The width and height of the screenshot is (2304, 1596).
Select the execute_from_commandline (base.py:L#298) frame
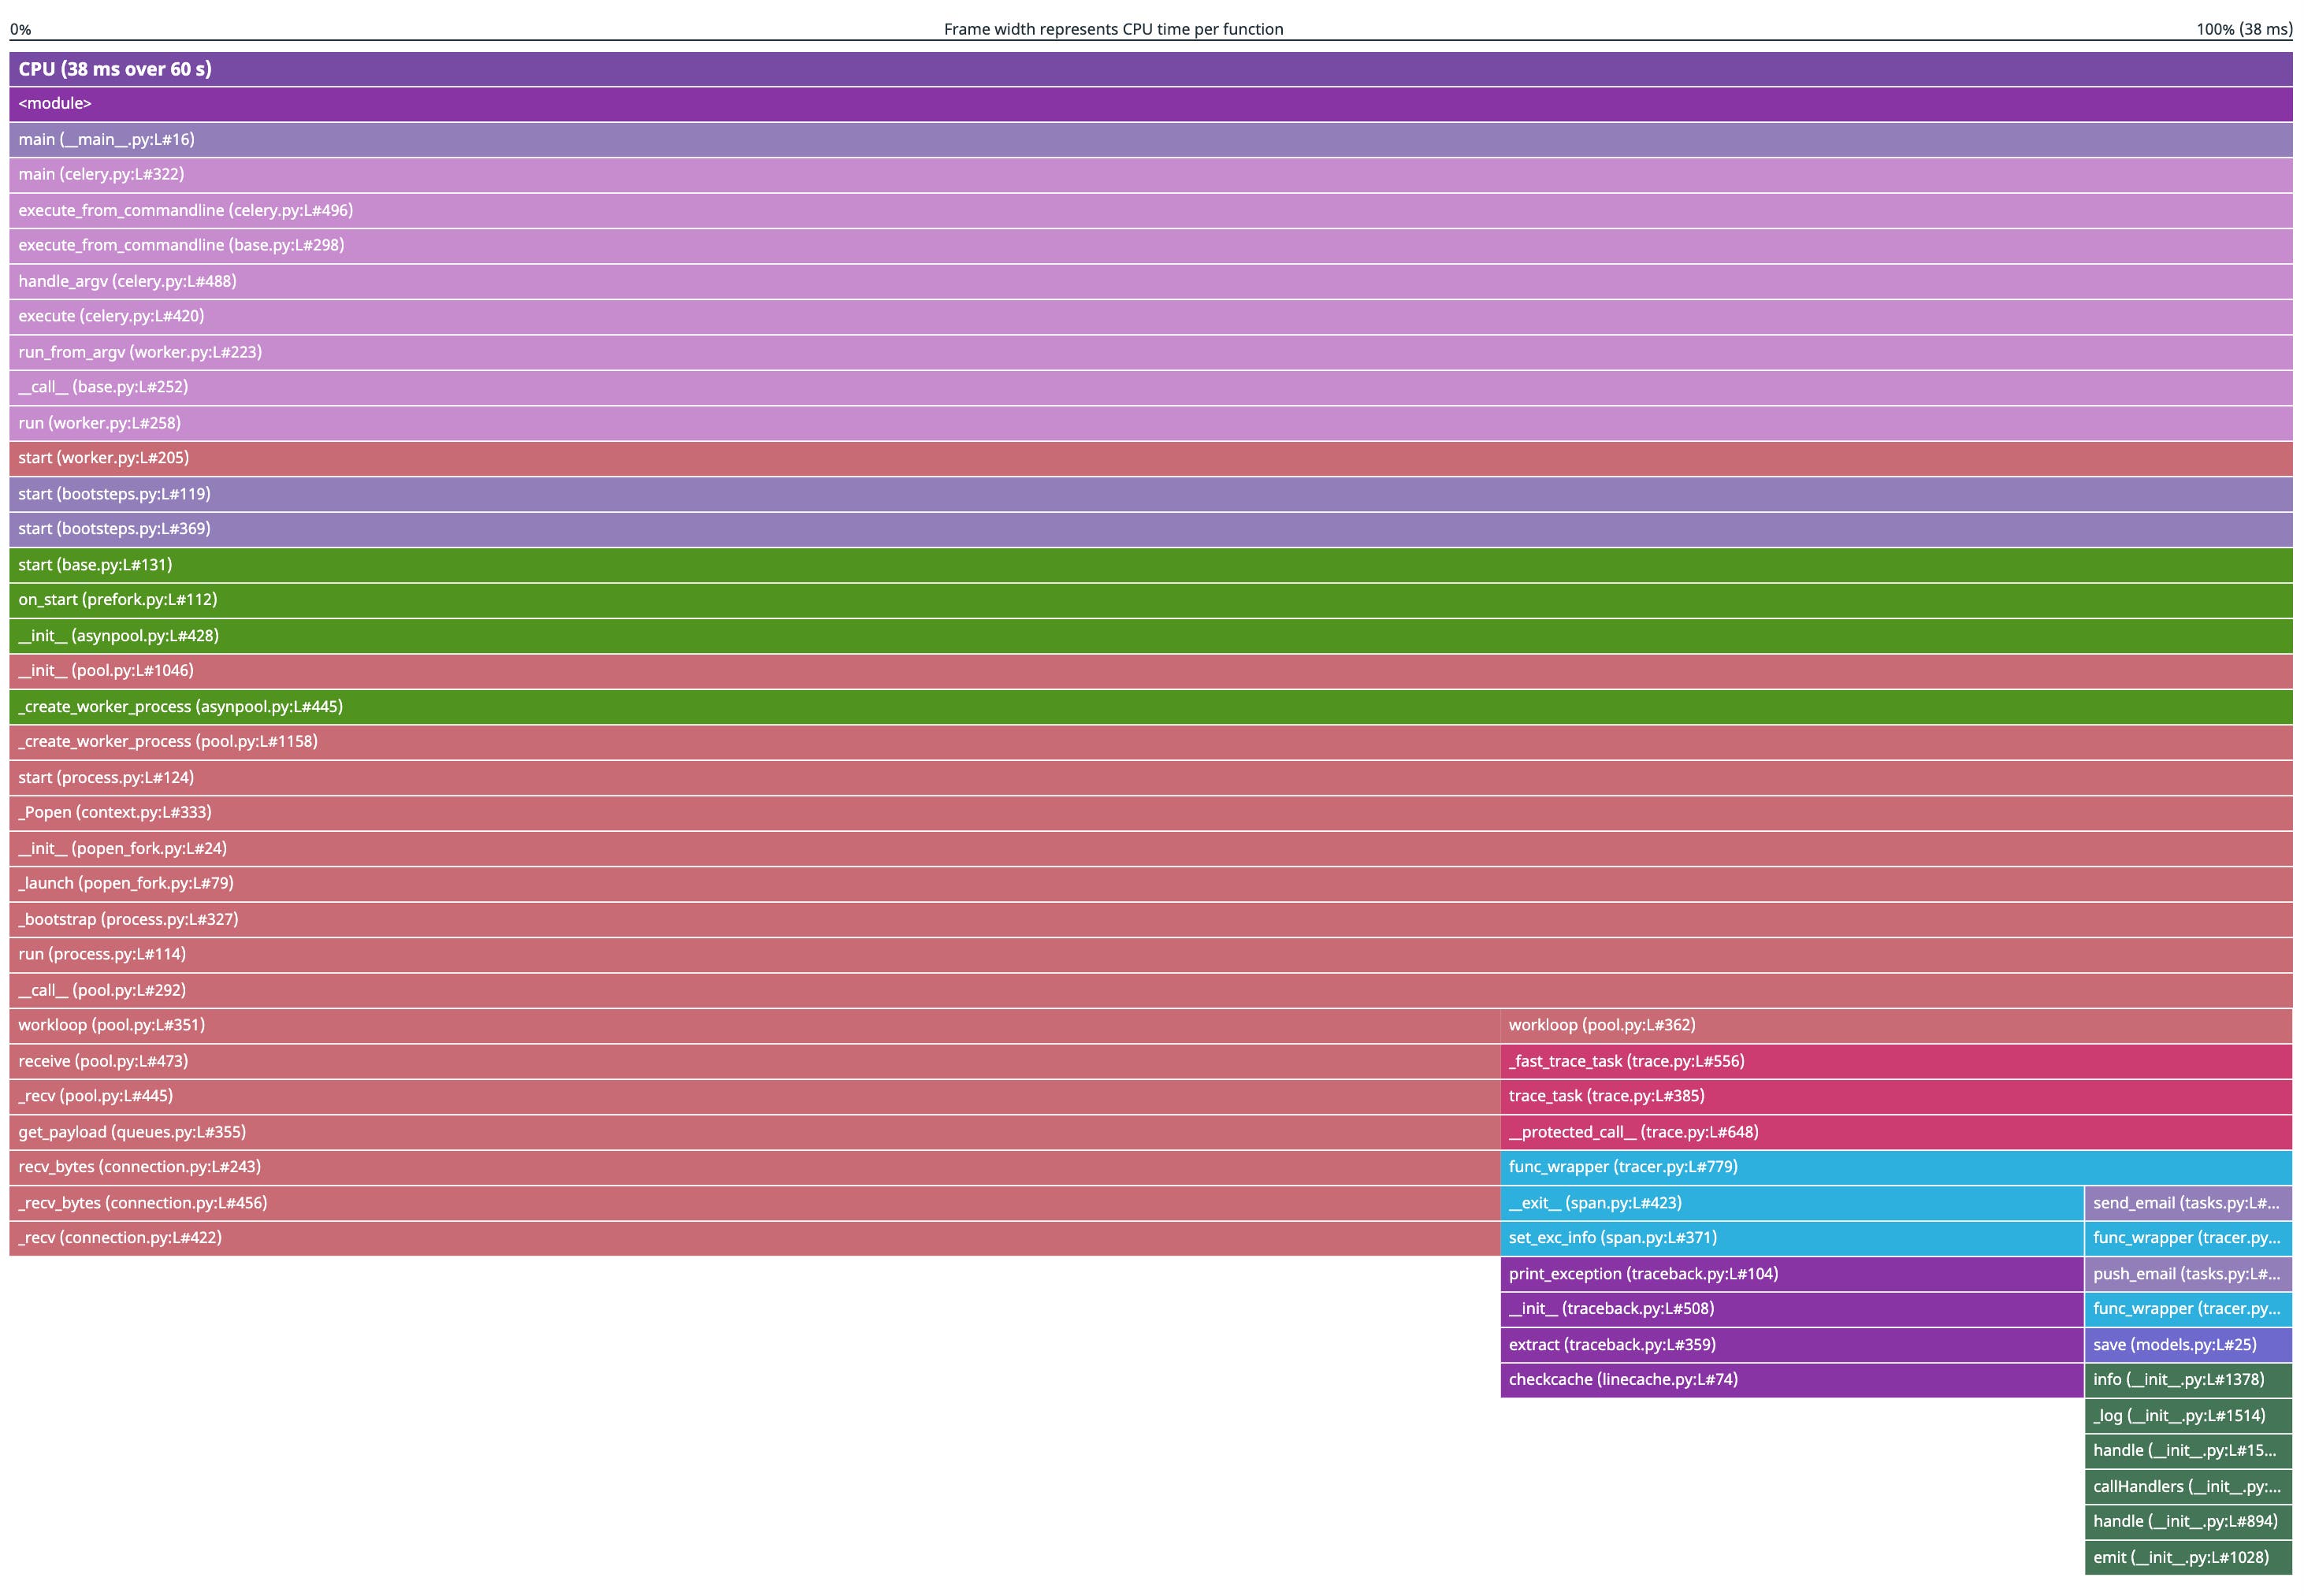click(x=1150, y=246)
